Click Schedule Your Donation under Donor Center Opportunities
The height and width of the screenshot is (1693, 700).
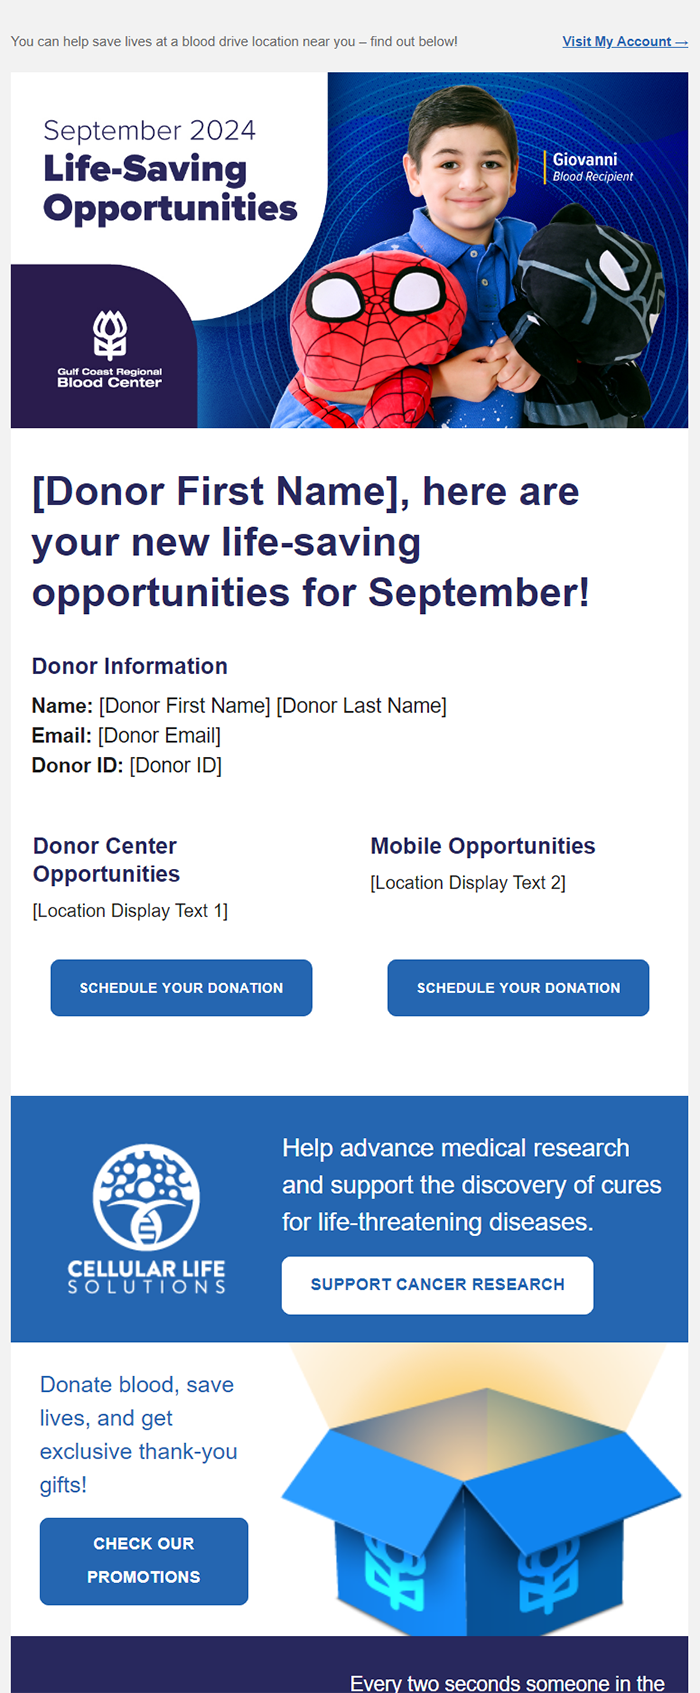coord(181,988)
